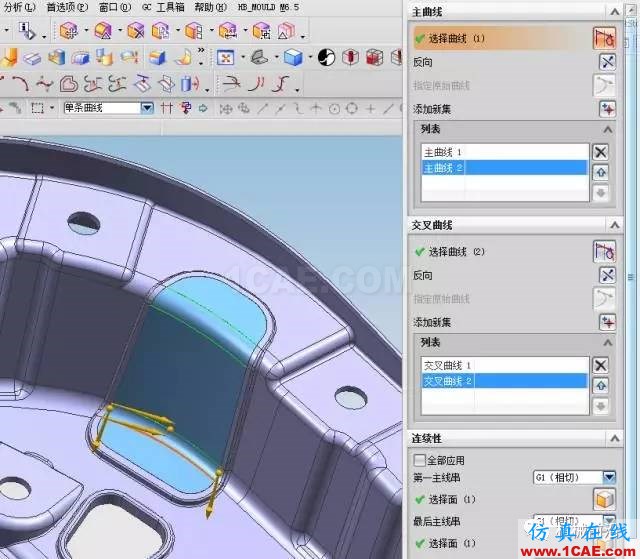Click select face cube icon for 第一主线串
This screenshot has height=559, width=640.
click(x=604, y=499)
